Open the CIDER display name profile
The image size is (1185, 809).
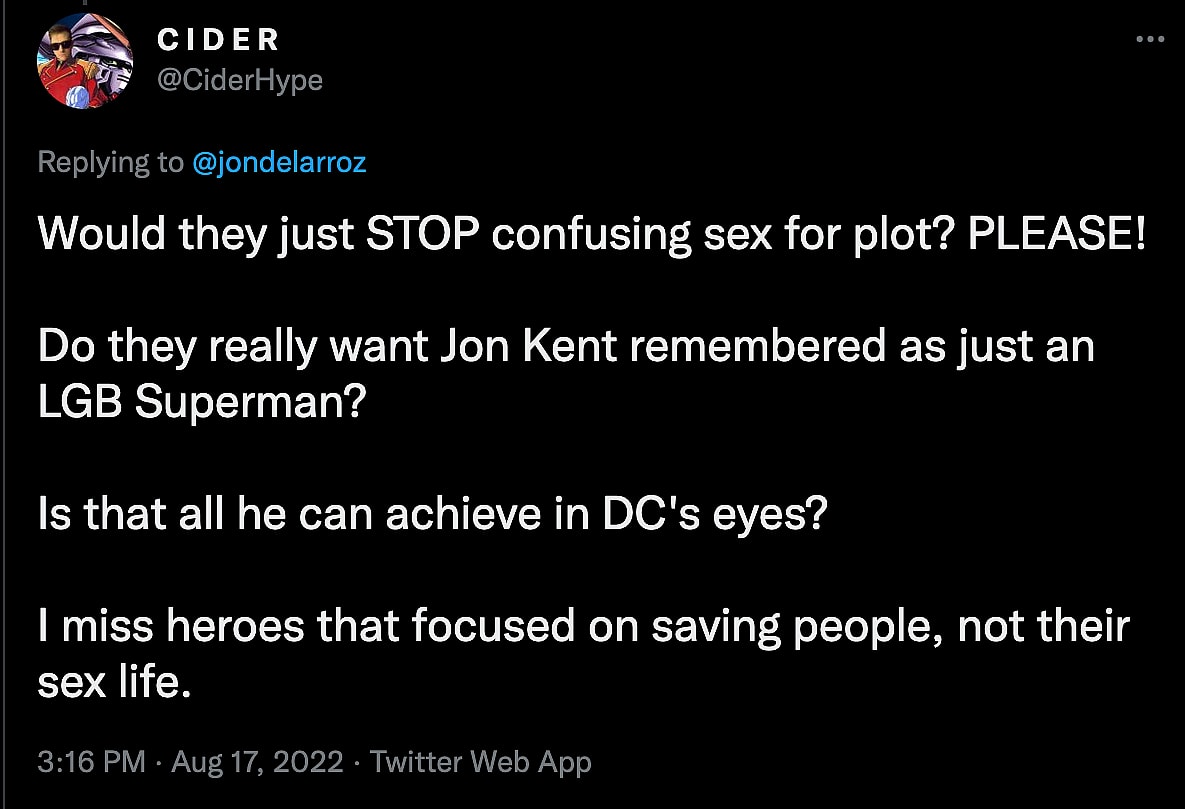(219, 39)
